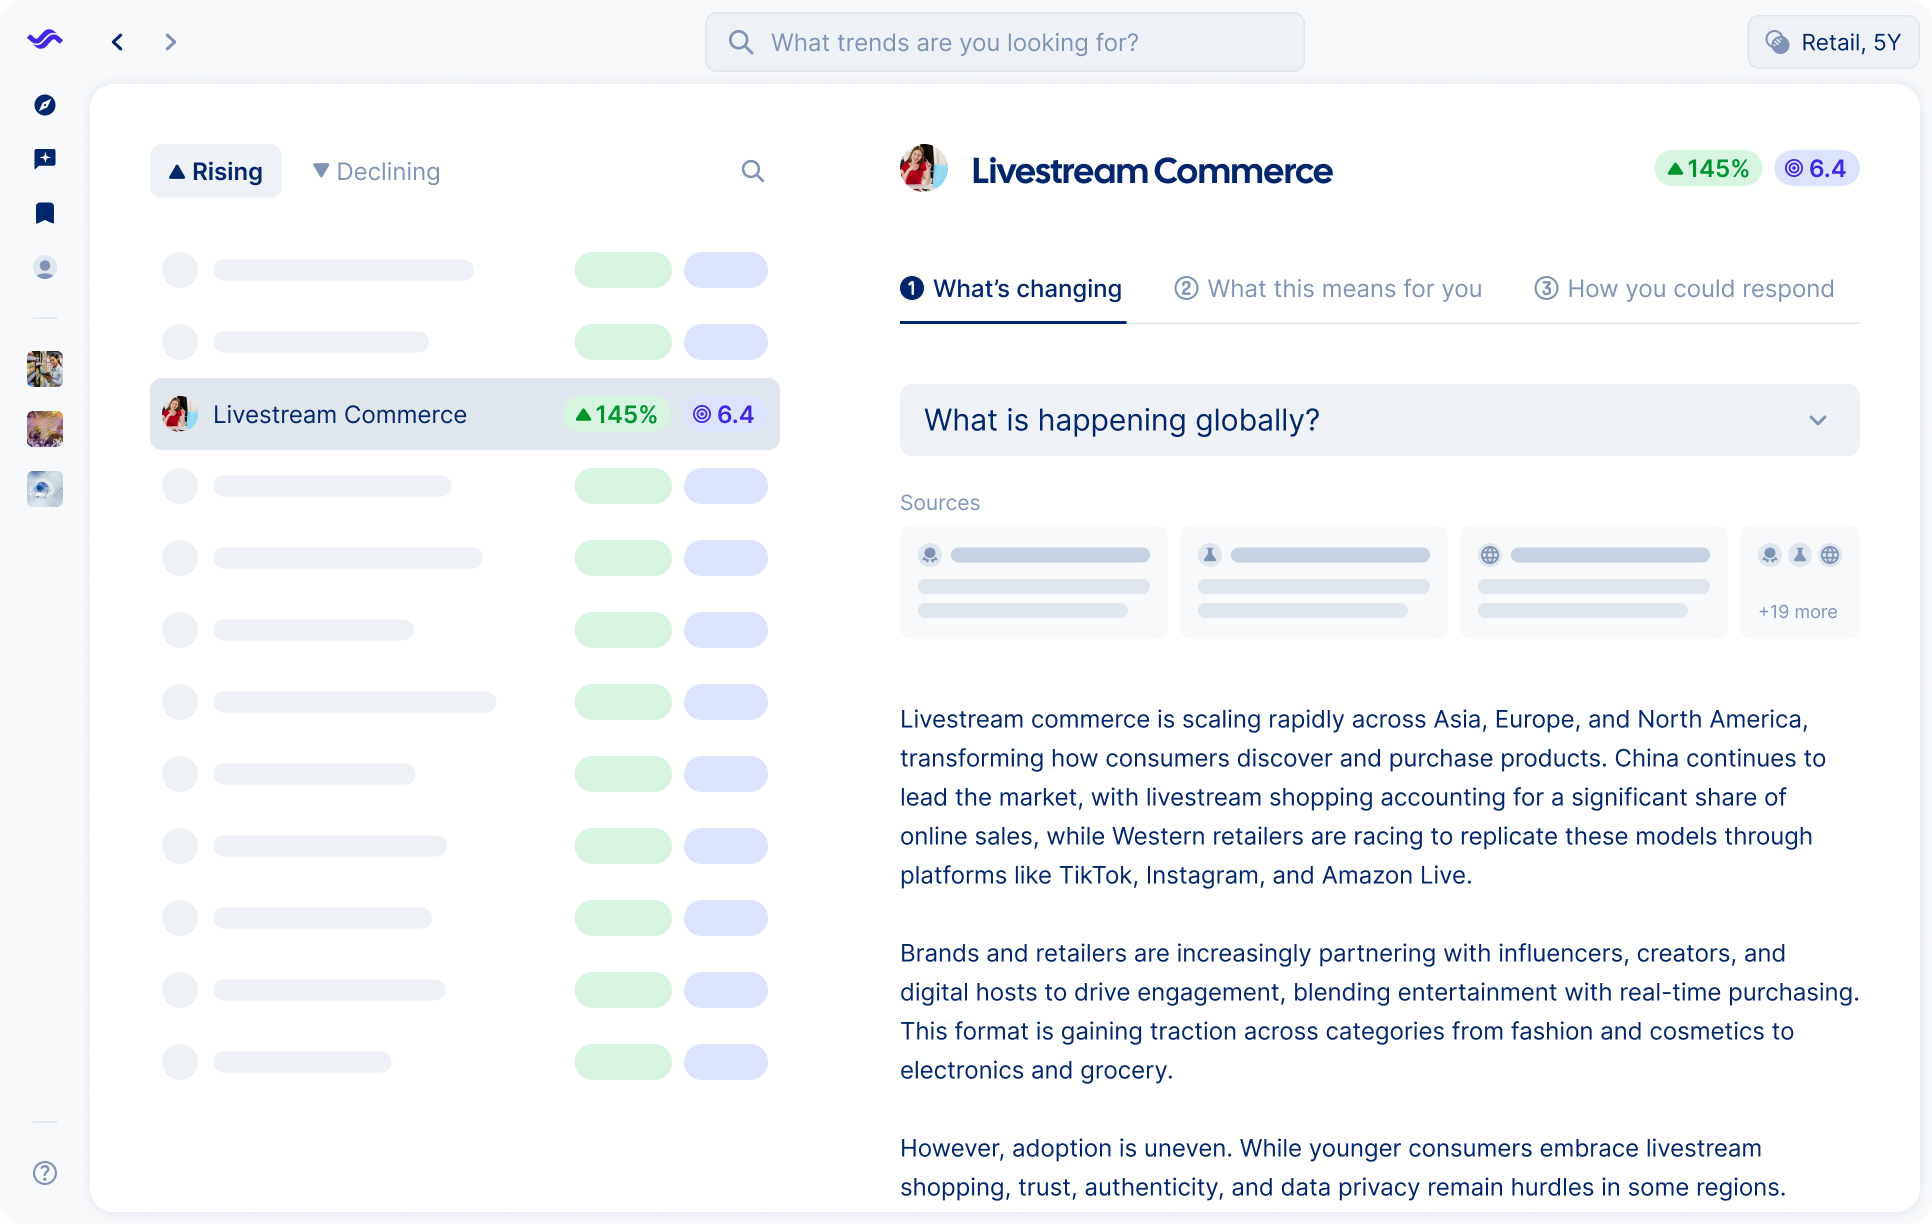Image resolution: width=1932 pixels, height=1224 pixels.
Task: Select the Rising trends filter
Action: click(x=216, y=171)
